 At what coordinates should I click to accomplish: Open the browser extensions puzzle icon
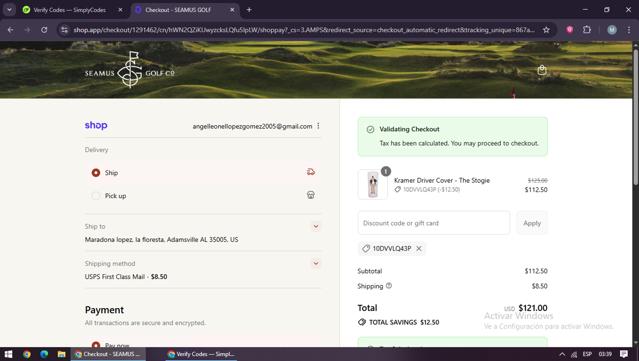tap(586, 30)
